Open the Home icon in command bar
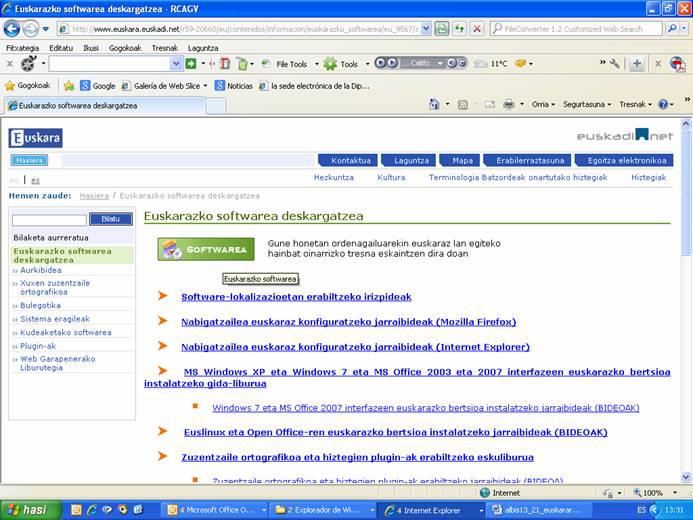Viewport: 693px width, 520px height. tap(434, 104)
